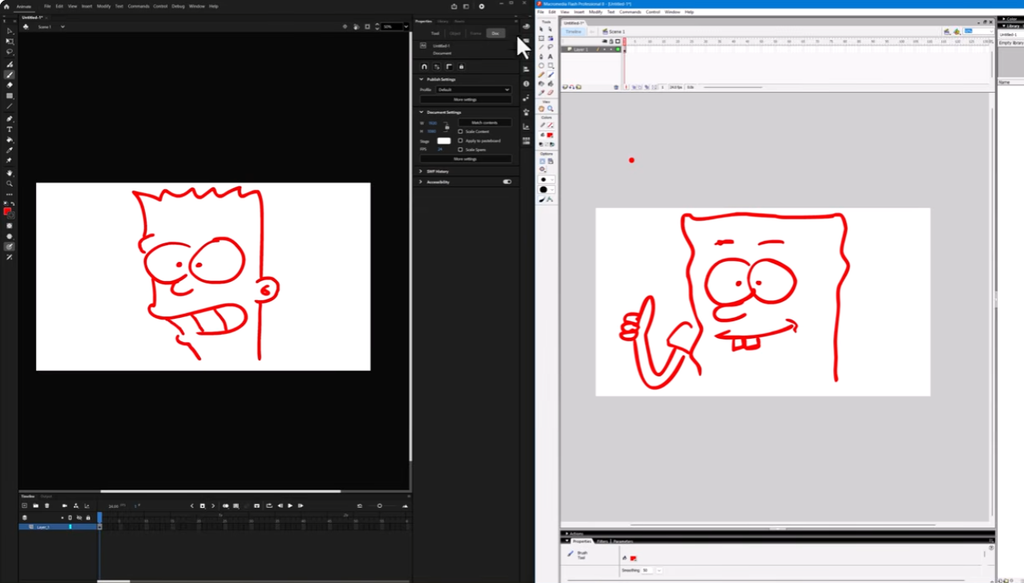Select the Eraser tool in Flash 8 toolbox

(551, 93)
